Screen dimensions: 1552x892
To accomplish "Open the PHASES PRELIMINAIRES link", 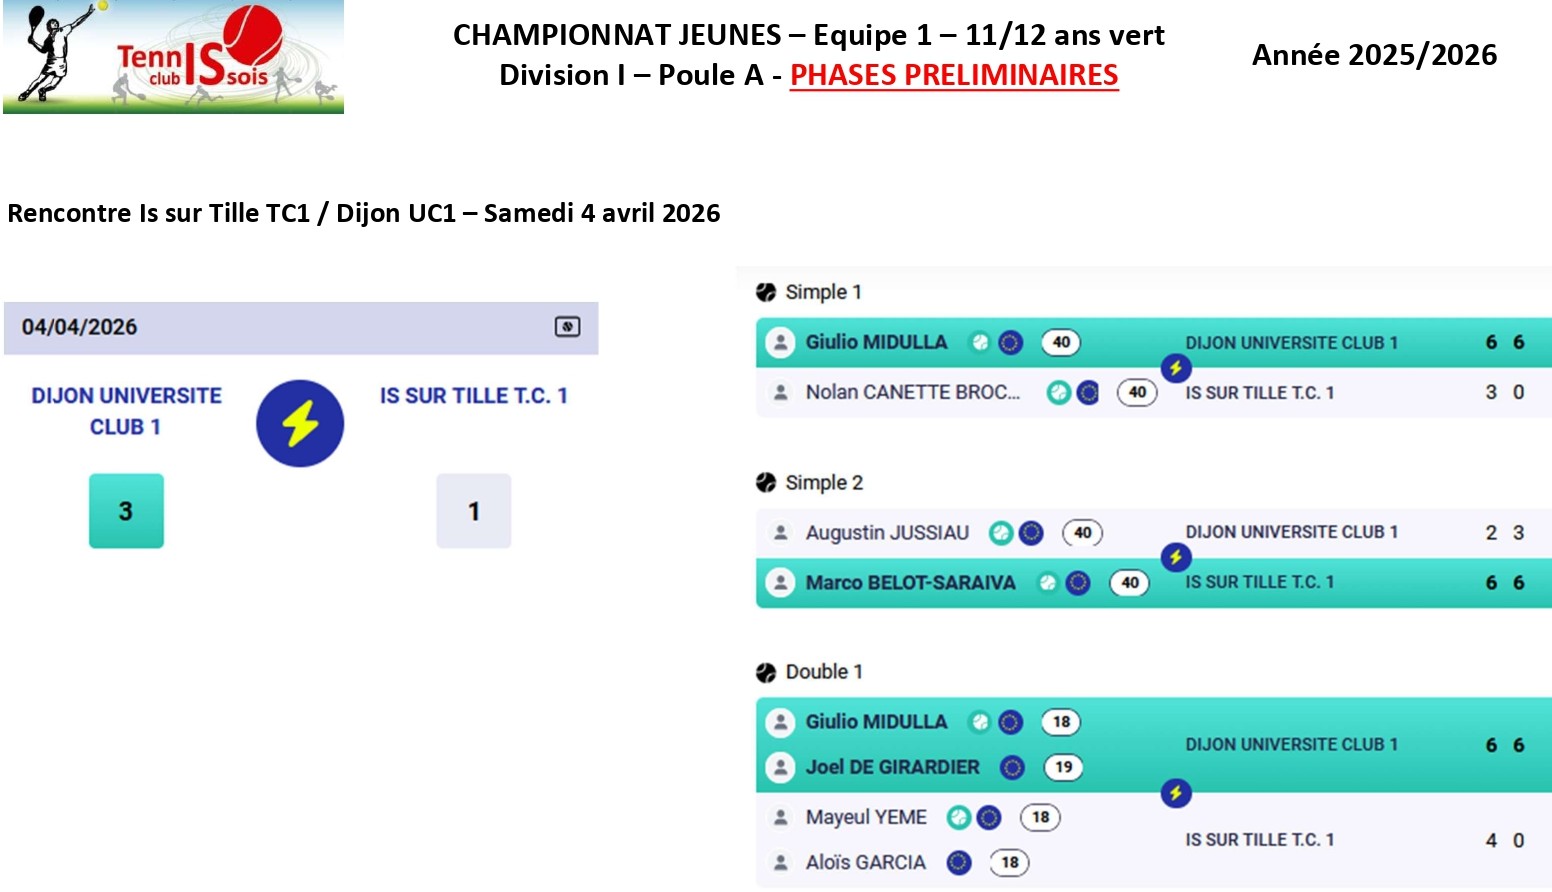I will pyautogui.click(x=953, y=75).
